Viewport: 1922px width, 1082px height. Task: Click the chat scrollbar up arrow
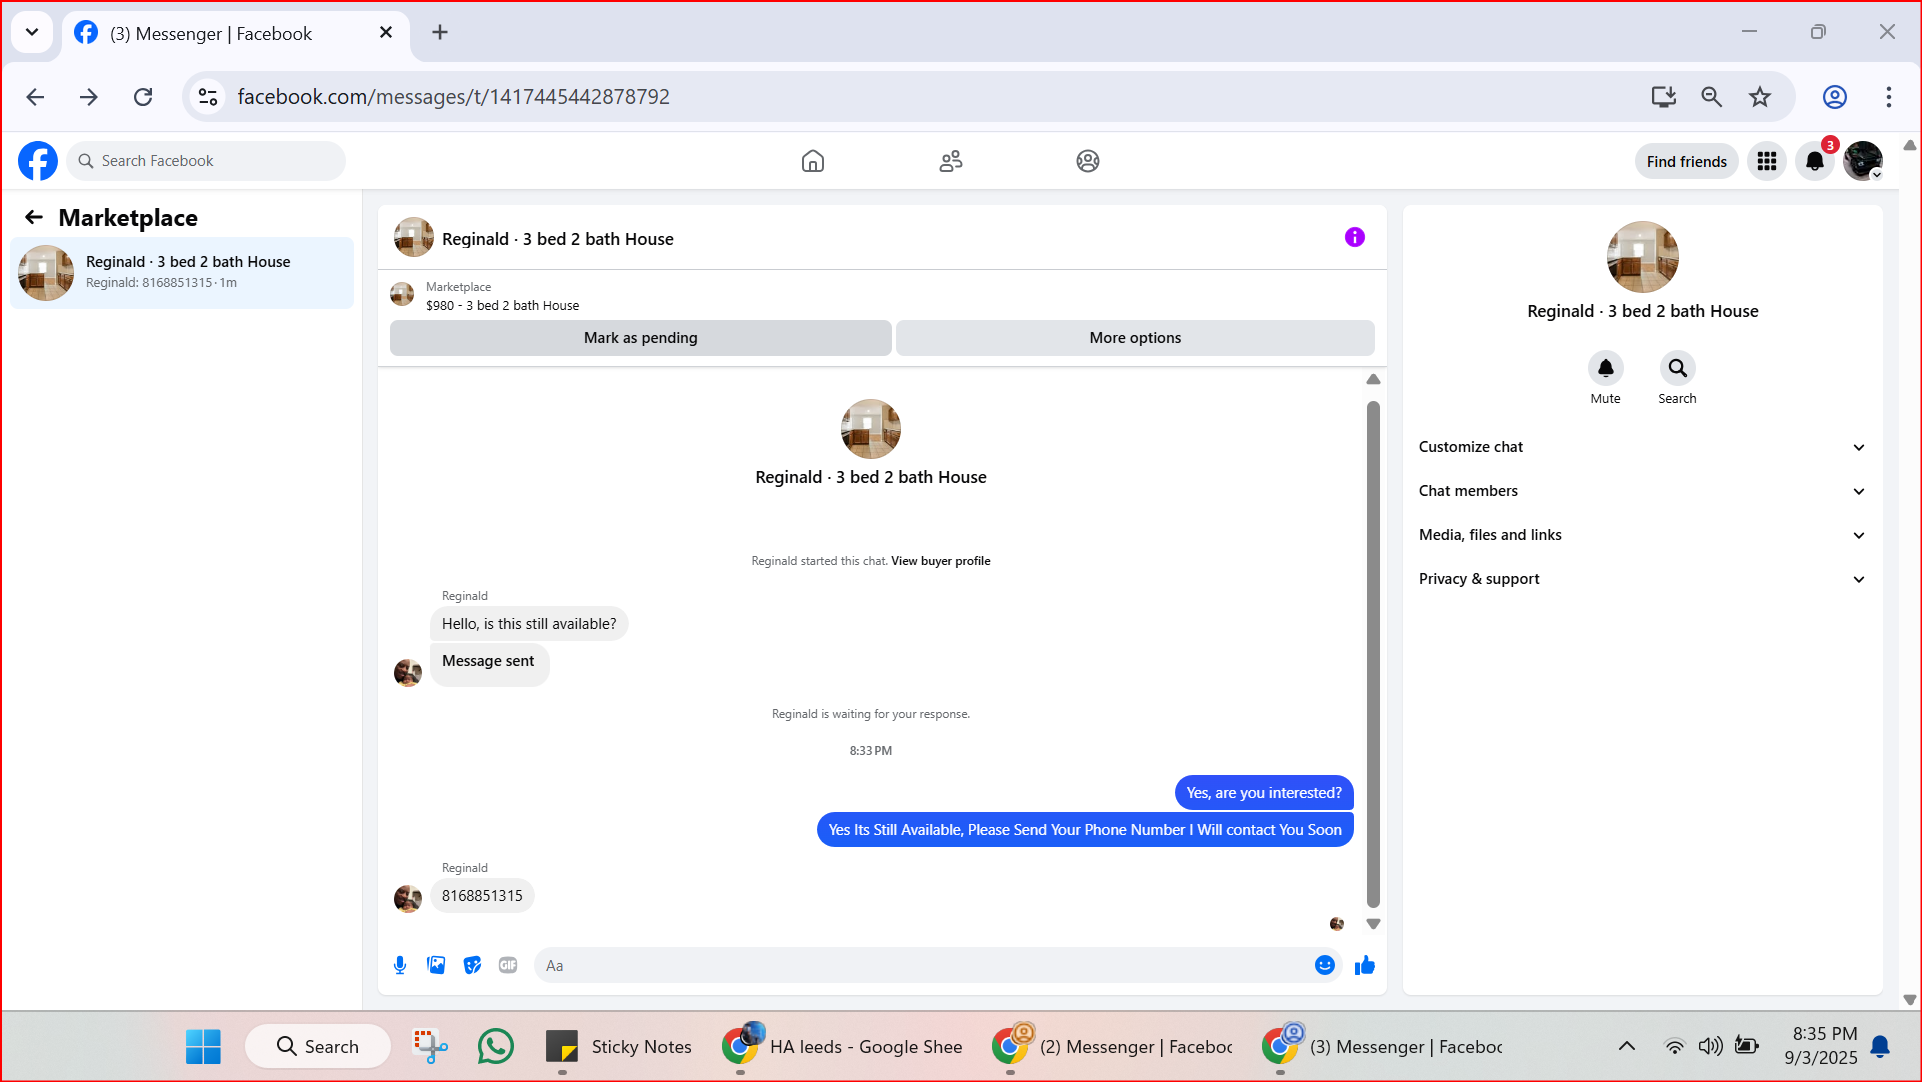(x=1373, y=380)
